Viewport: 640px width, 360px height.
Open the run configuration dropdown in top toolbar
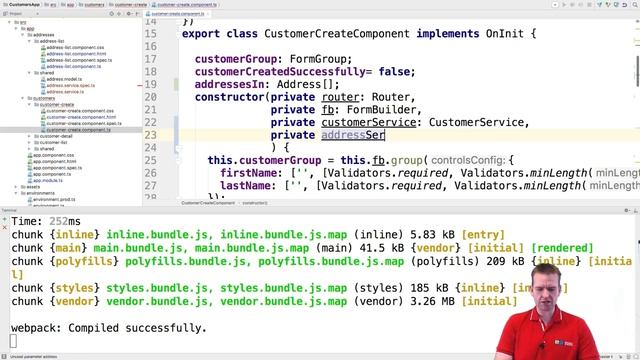point(556,5)
